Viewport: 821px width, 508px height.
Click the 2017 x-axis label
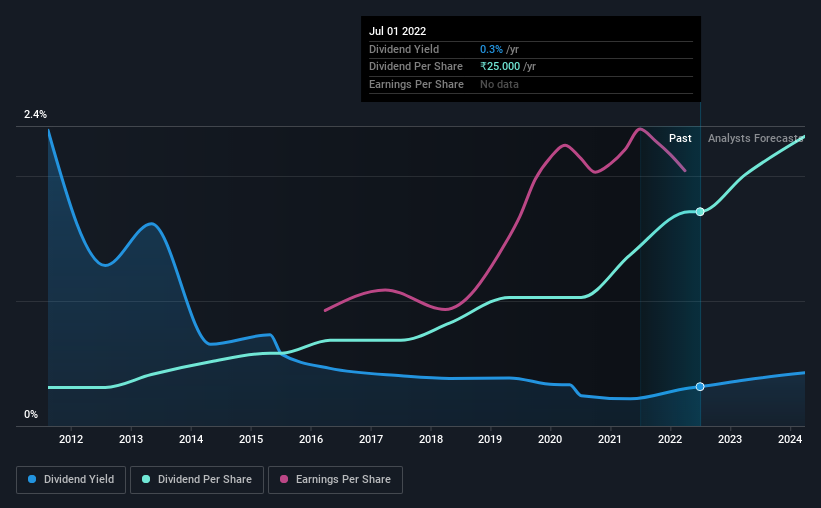pyautogui.click(x=371, y=439)
